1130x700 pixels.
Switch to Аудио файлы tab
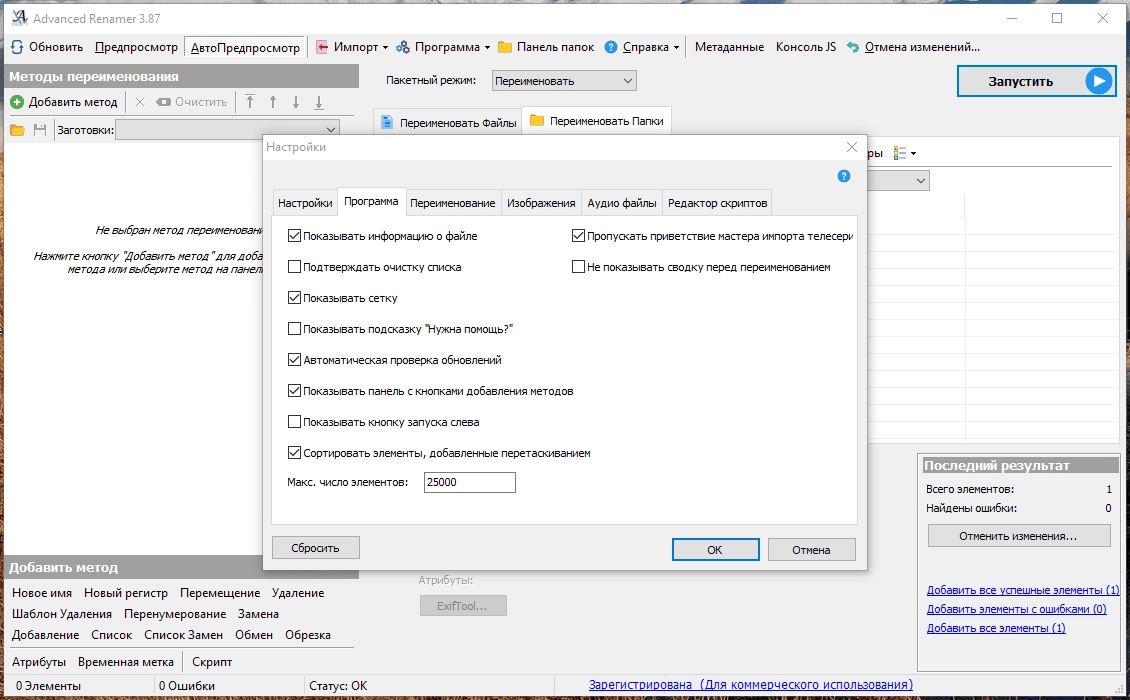click(622, 203)
